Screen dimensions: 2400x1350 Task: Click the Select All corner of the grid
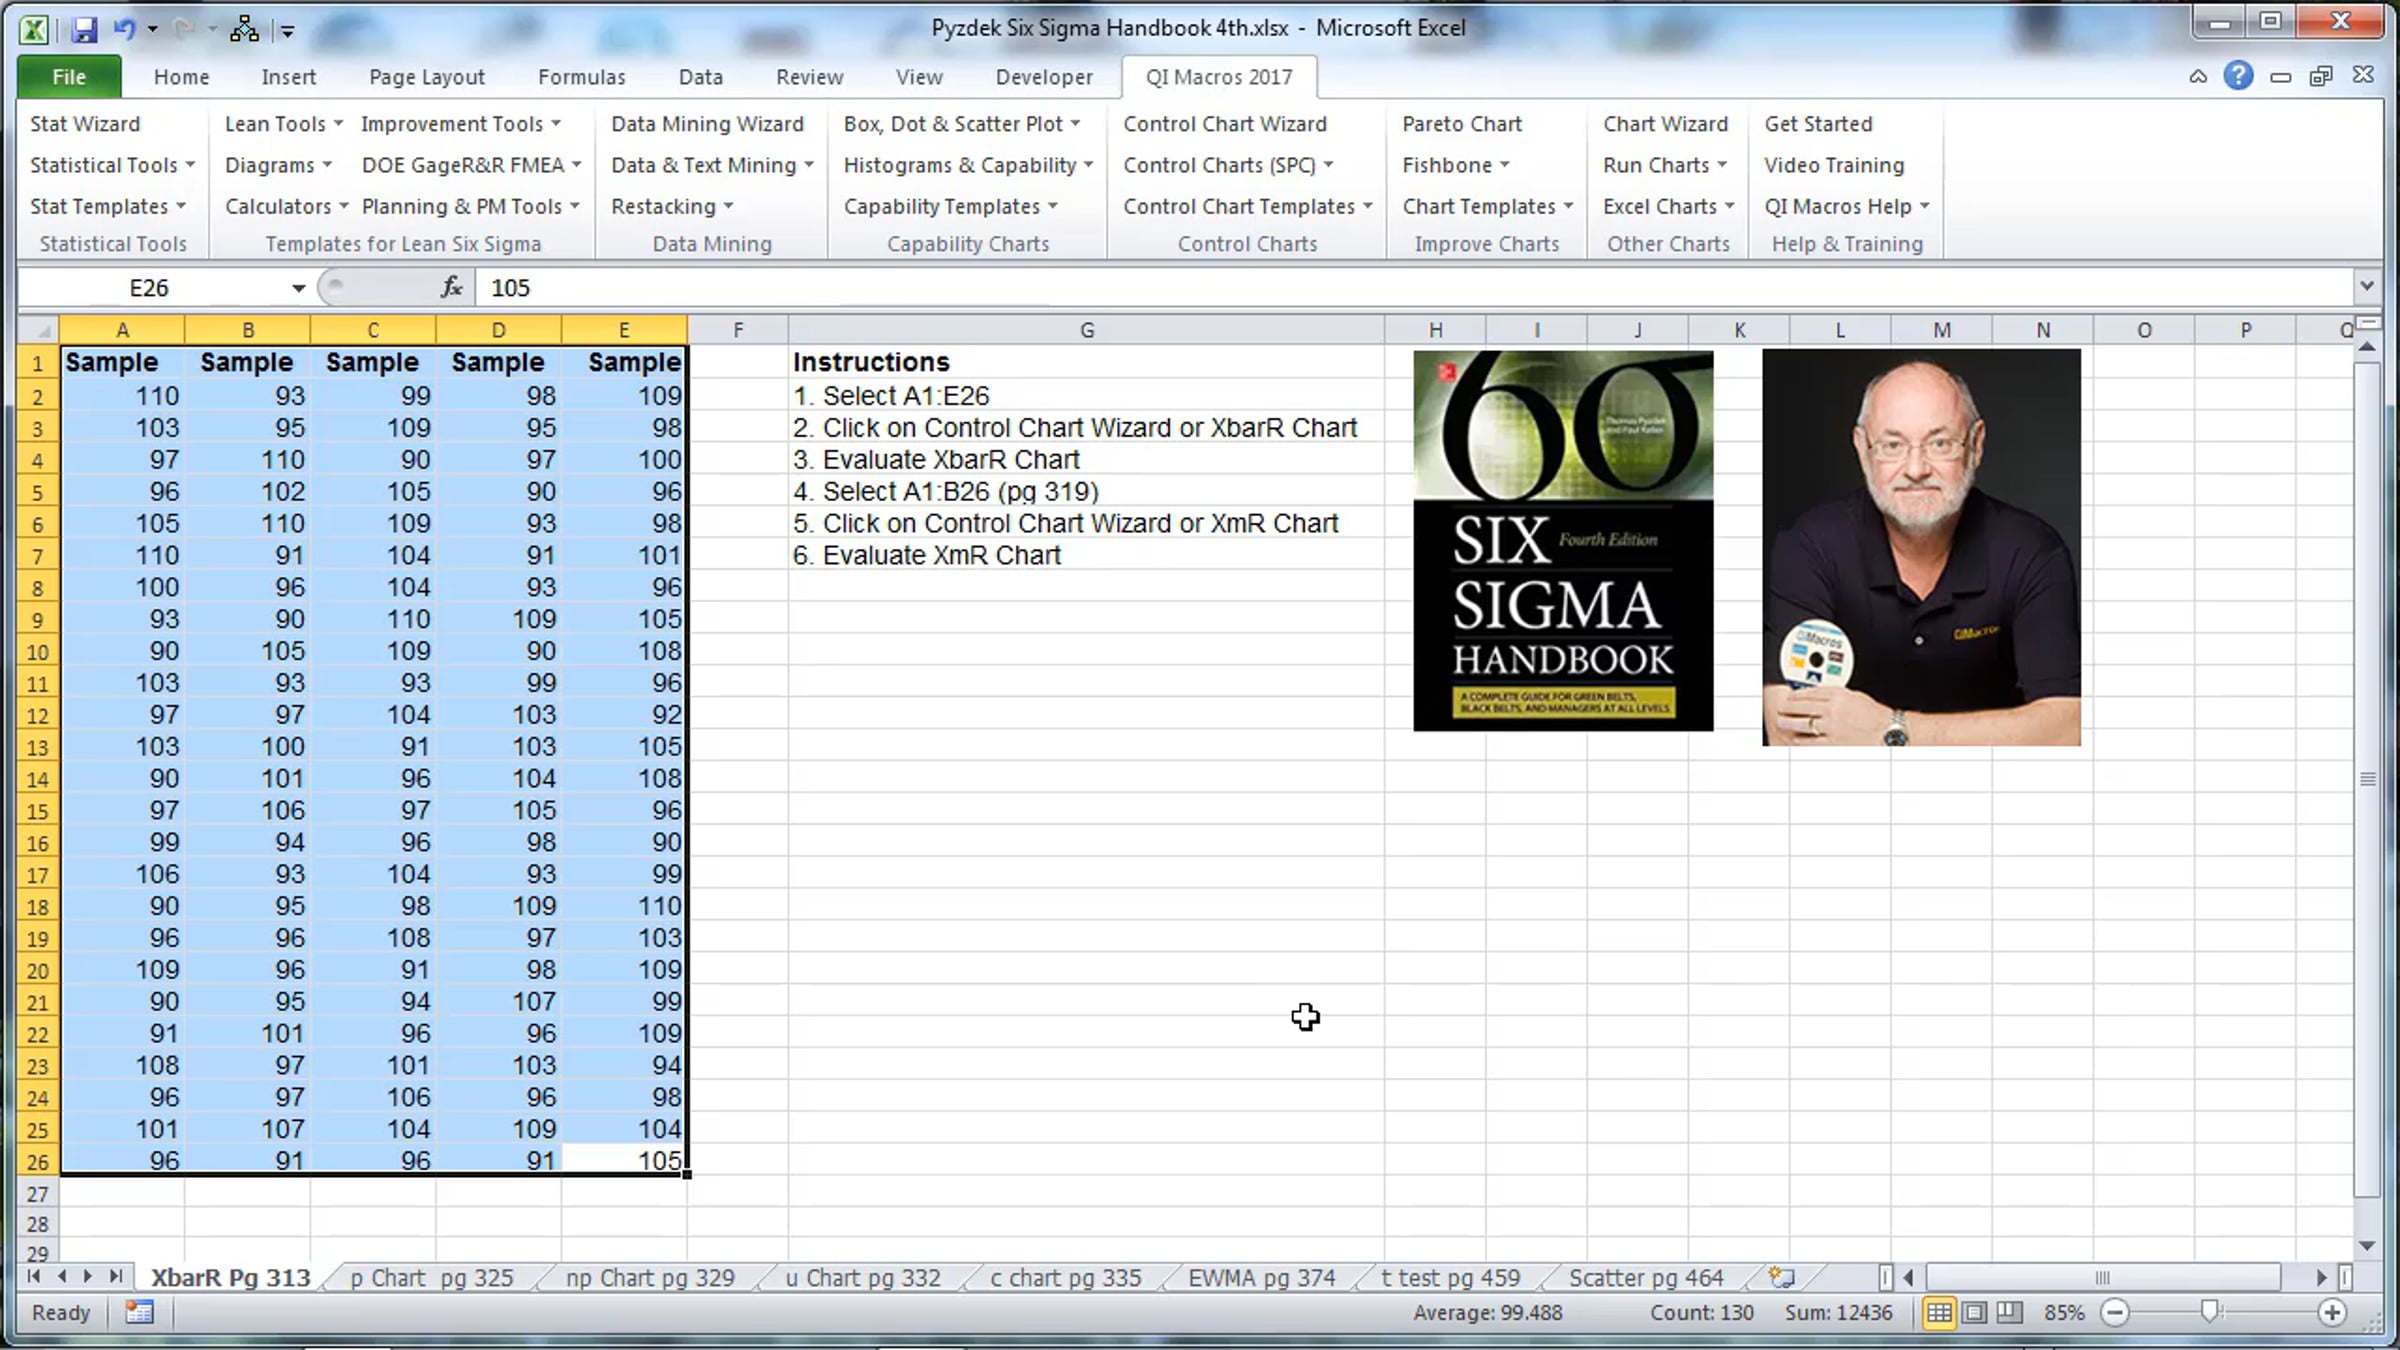coord(38,330)
